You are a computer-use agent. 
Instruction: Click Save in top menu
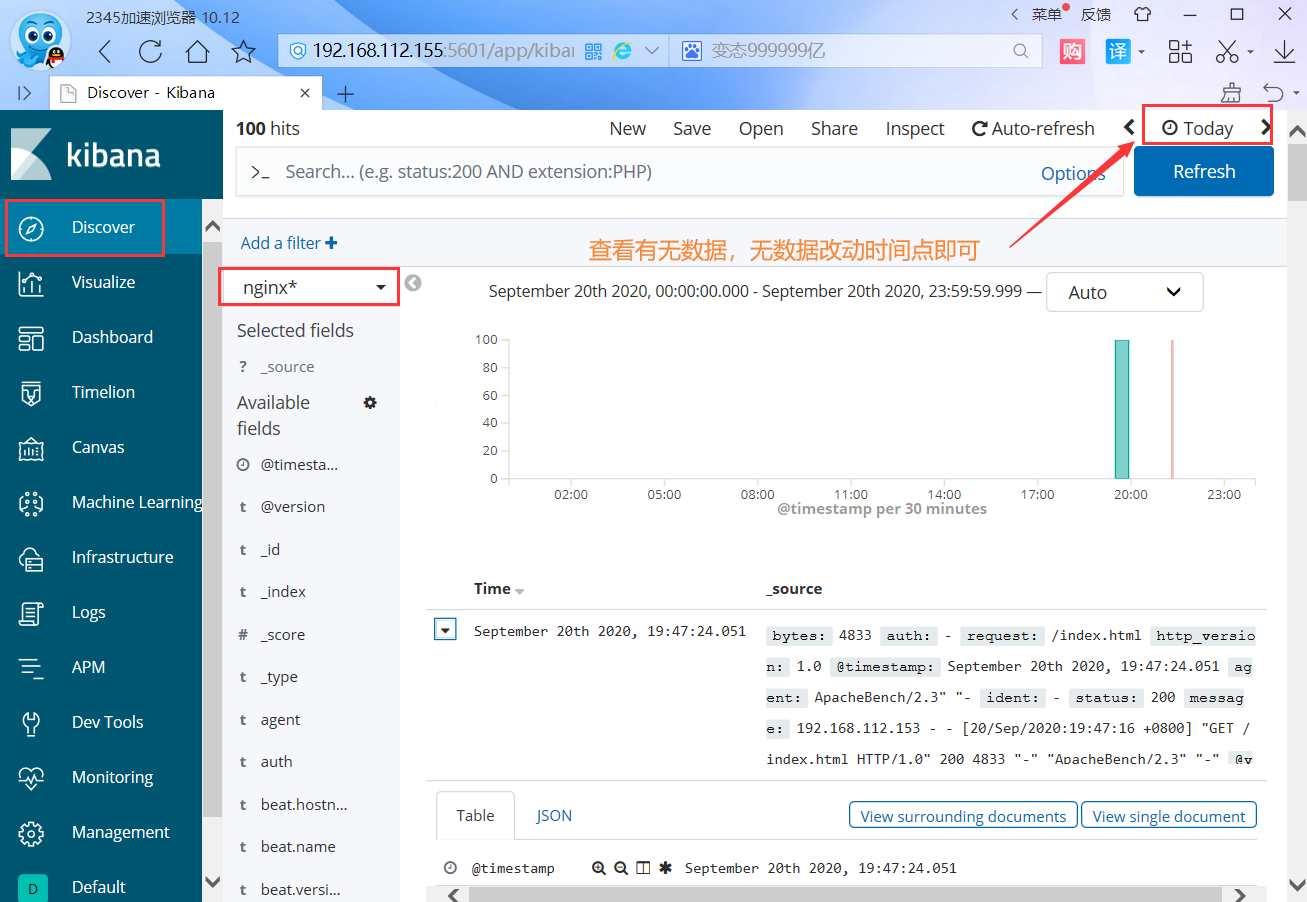(x=692, y=128)
